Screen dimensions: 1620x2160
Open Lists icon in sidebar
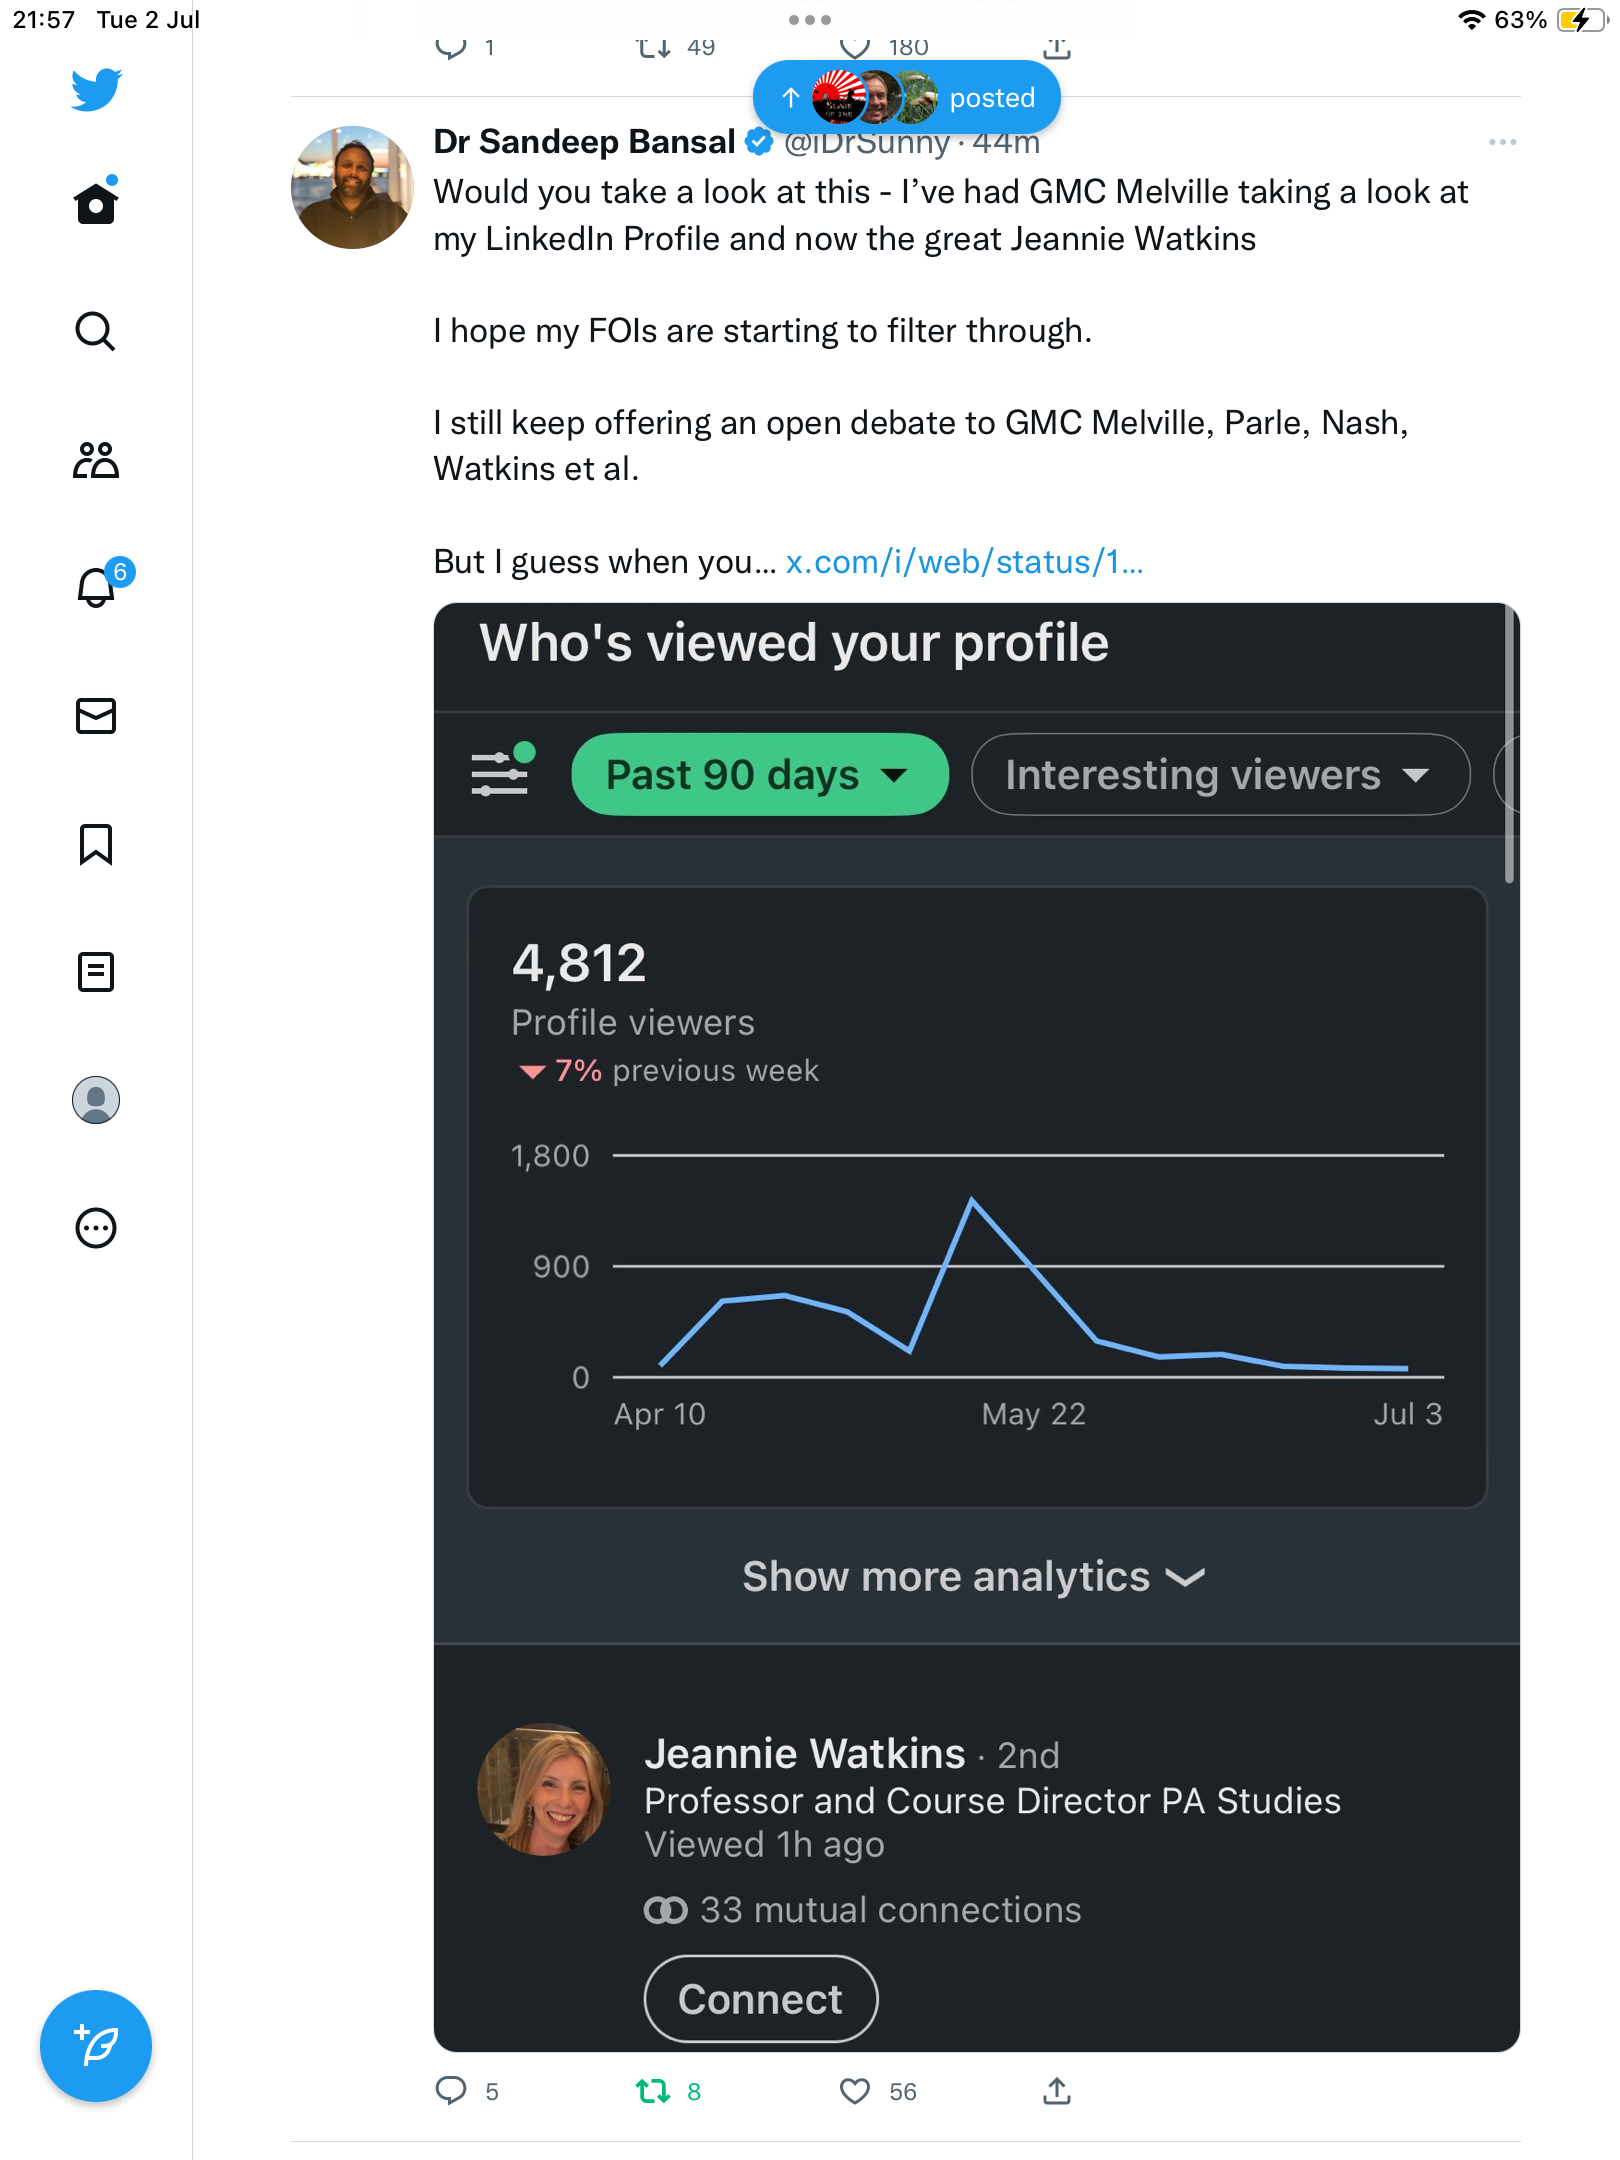click(x=96, y=972)
